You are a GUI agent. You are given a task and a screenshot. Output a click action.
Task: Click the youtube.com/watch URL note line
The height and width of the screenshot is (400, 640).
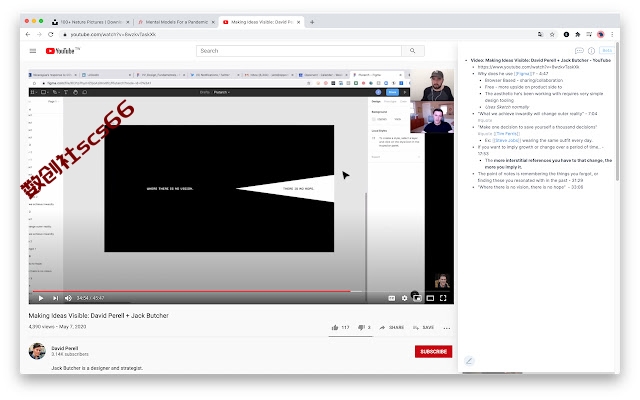tap(528, 67)
